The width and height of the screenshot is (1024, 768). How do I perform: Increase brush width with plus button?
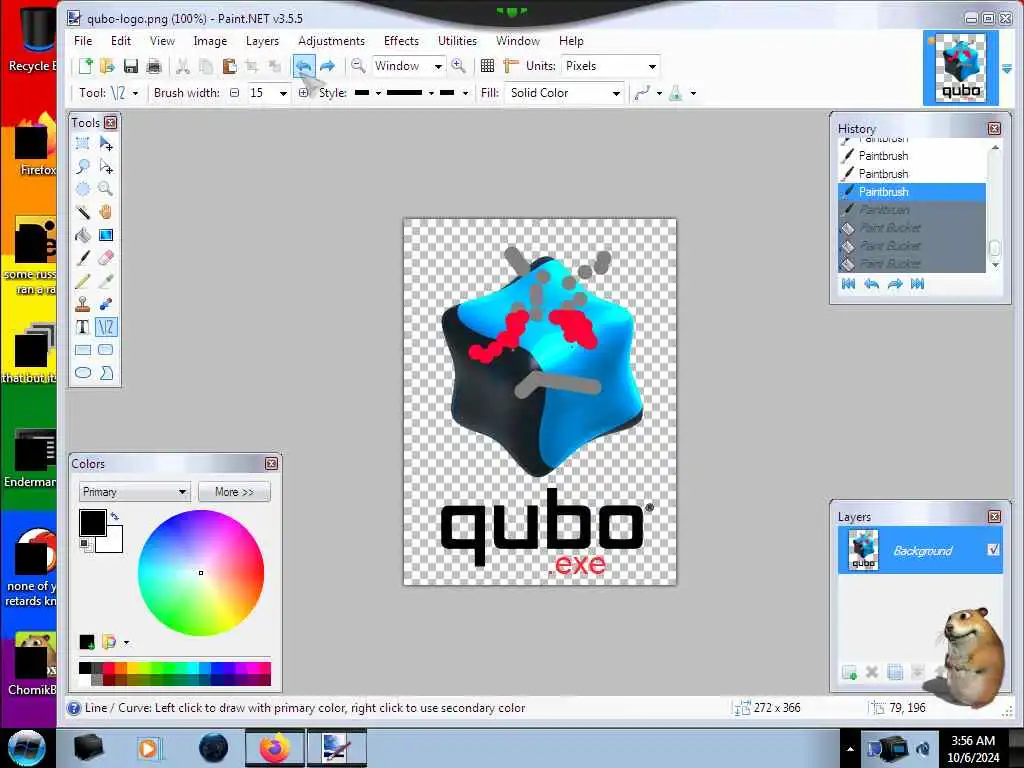[303, 93]
